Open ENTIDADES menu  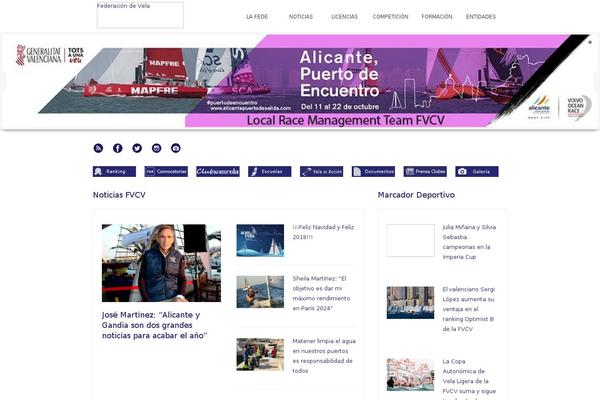tap(481, 17)
